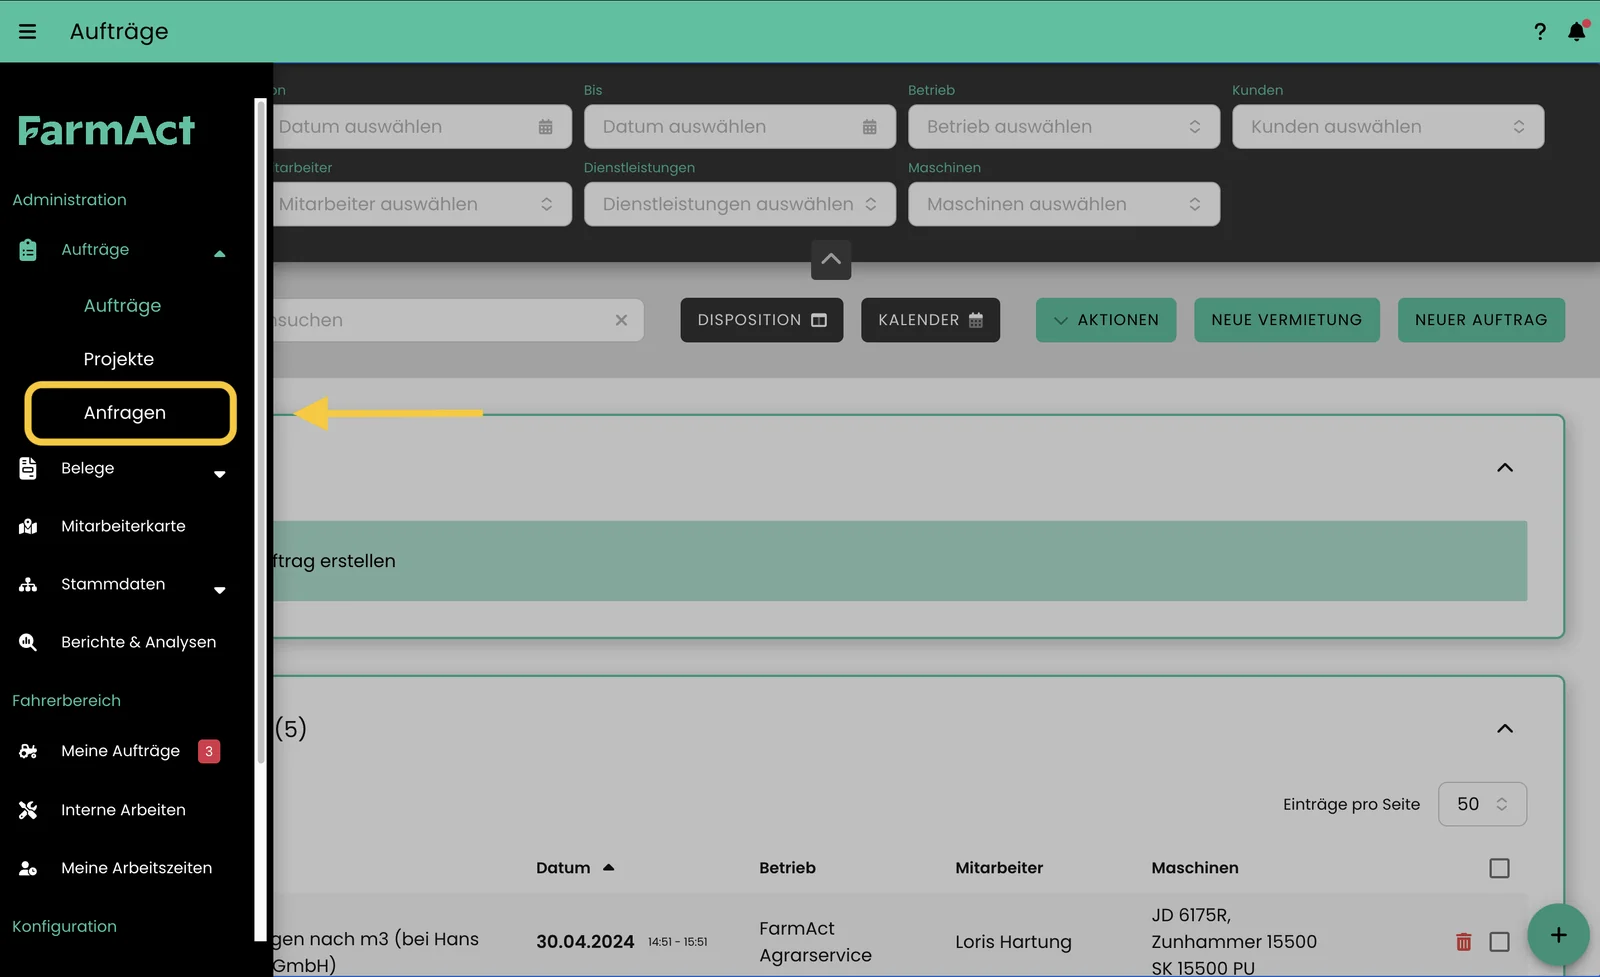Expand the Belege sidebar group
This screenshot has height=977, width=1600.
[220, 474]
